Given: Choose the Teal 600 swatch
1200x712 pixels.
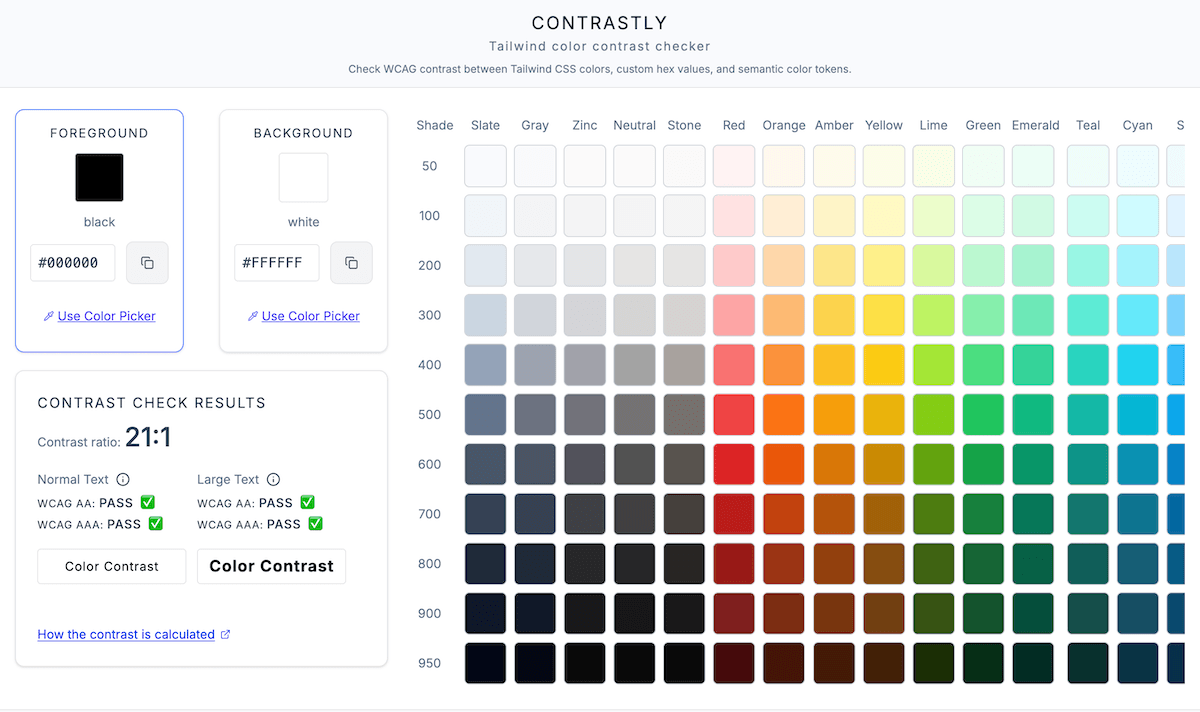Looking at the screenshot, I should coord(1088,464).
